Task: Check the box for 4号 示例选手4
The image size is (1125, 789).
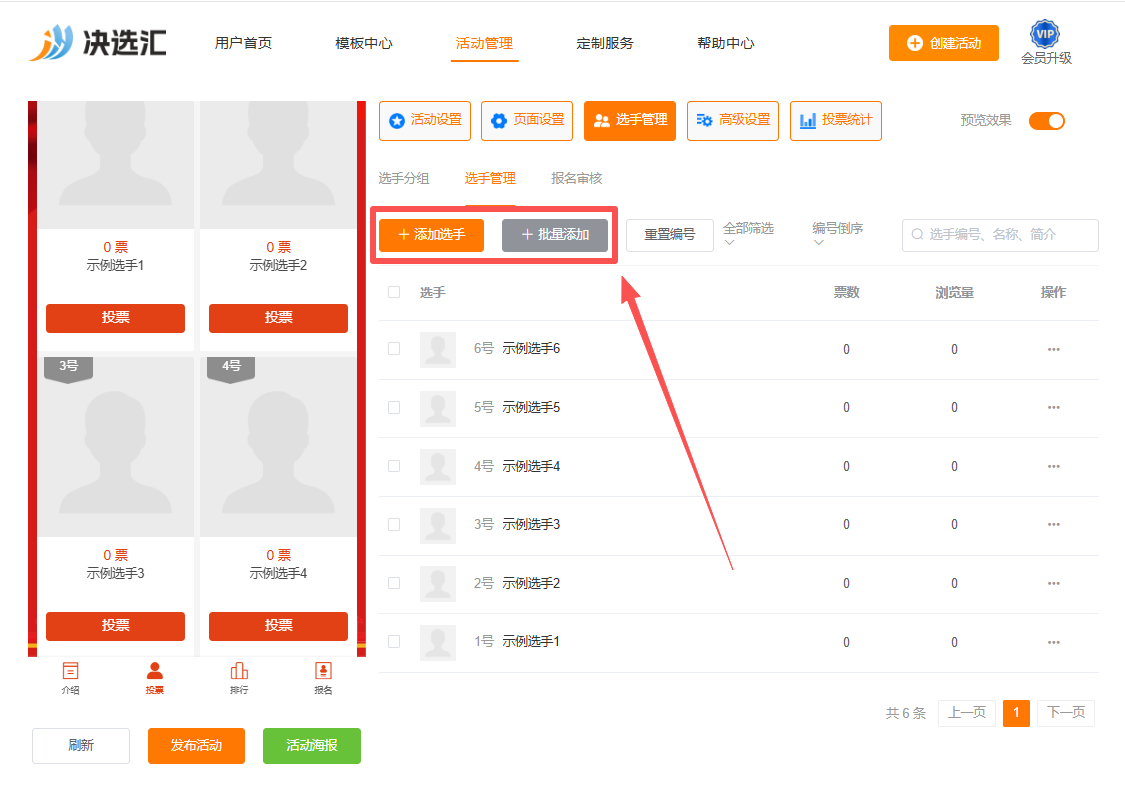Action: click(394, 466)
